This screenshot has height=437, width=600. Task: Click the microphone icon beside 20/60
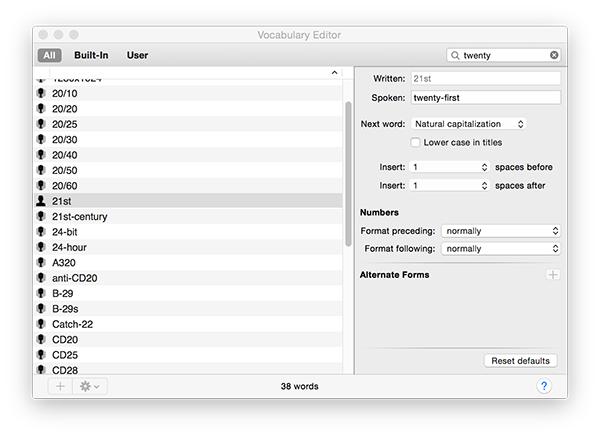click(41, 185)
